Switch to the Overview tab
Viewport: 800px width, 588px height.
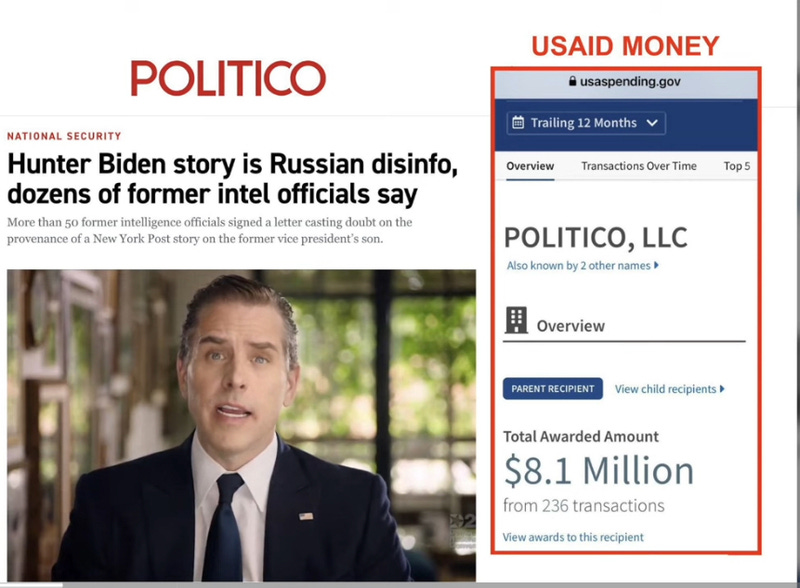(x=530, y=166)
